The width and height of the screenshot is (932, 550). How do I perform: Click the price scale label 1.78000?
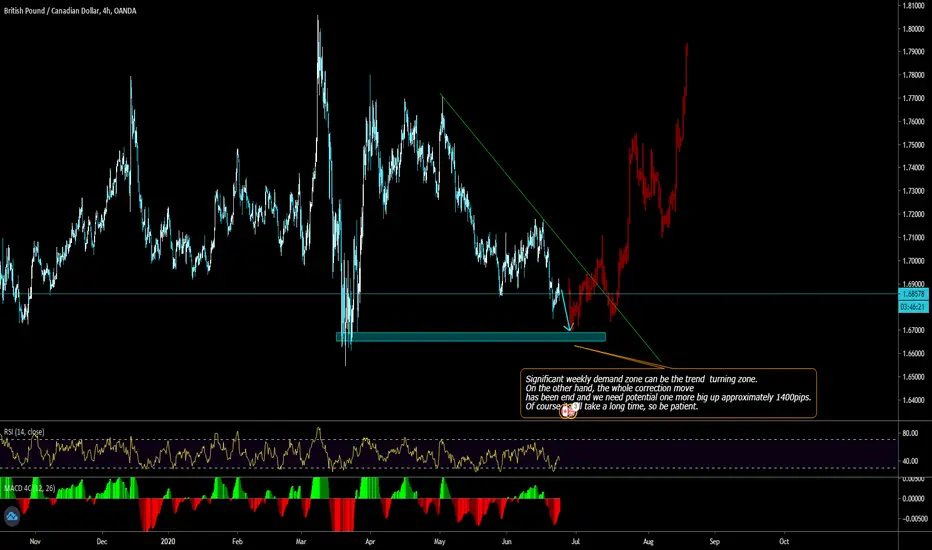pyautogui.click(x=913, y=75)
